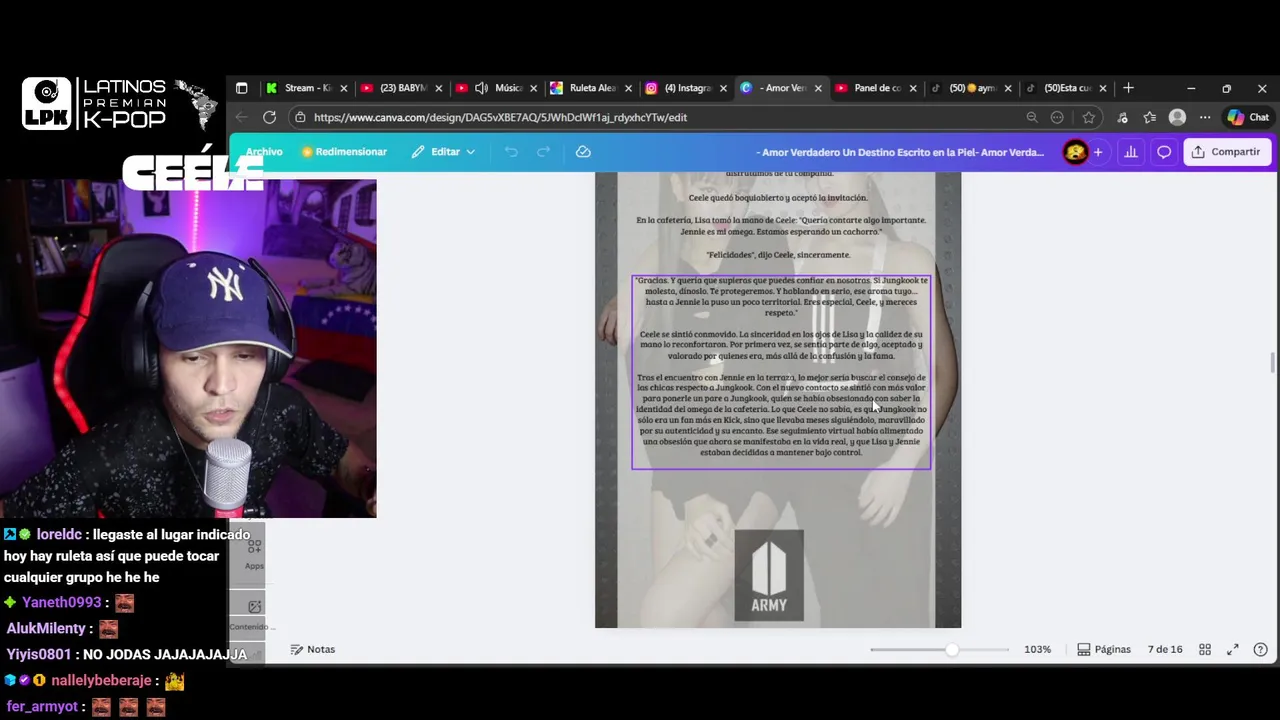Click chat username Yiyis0801
1280x720 pixels.
tap(39, 654)
